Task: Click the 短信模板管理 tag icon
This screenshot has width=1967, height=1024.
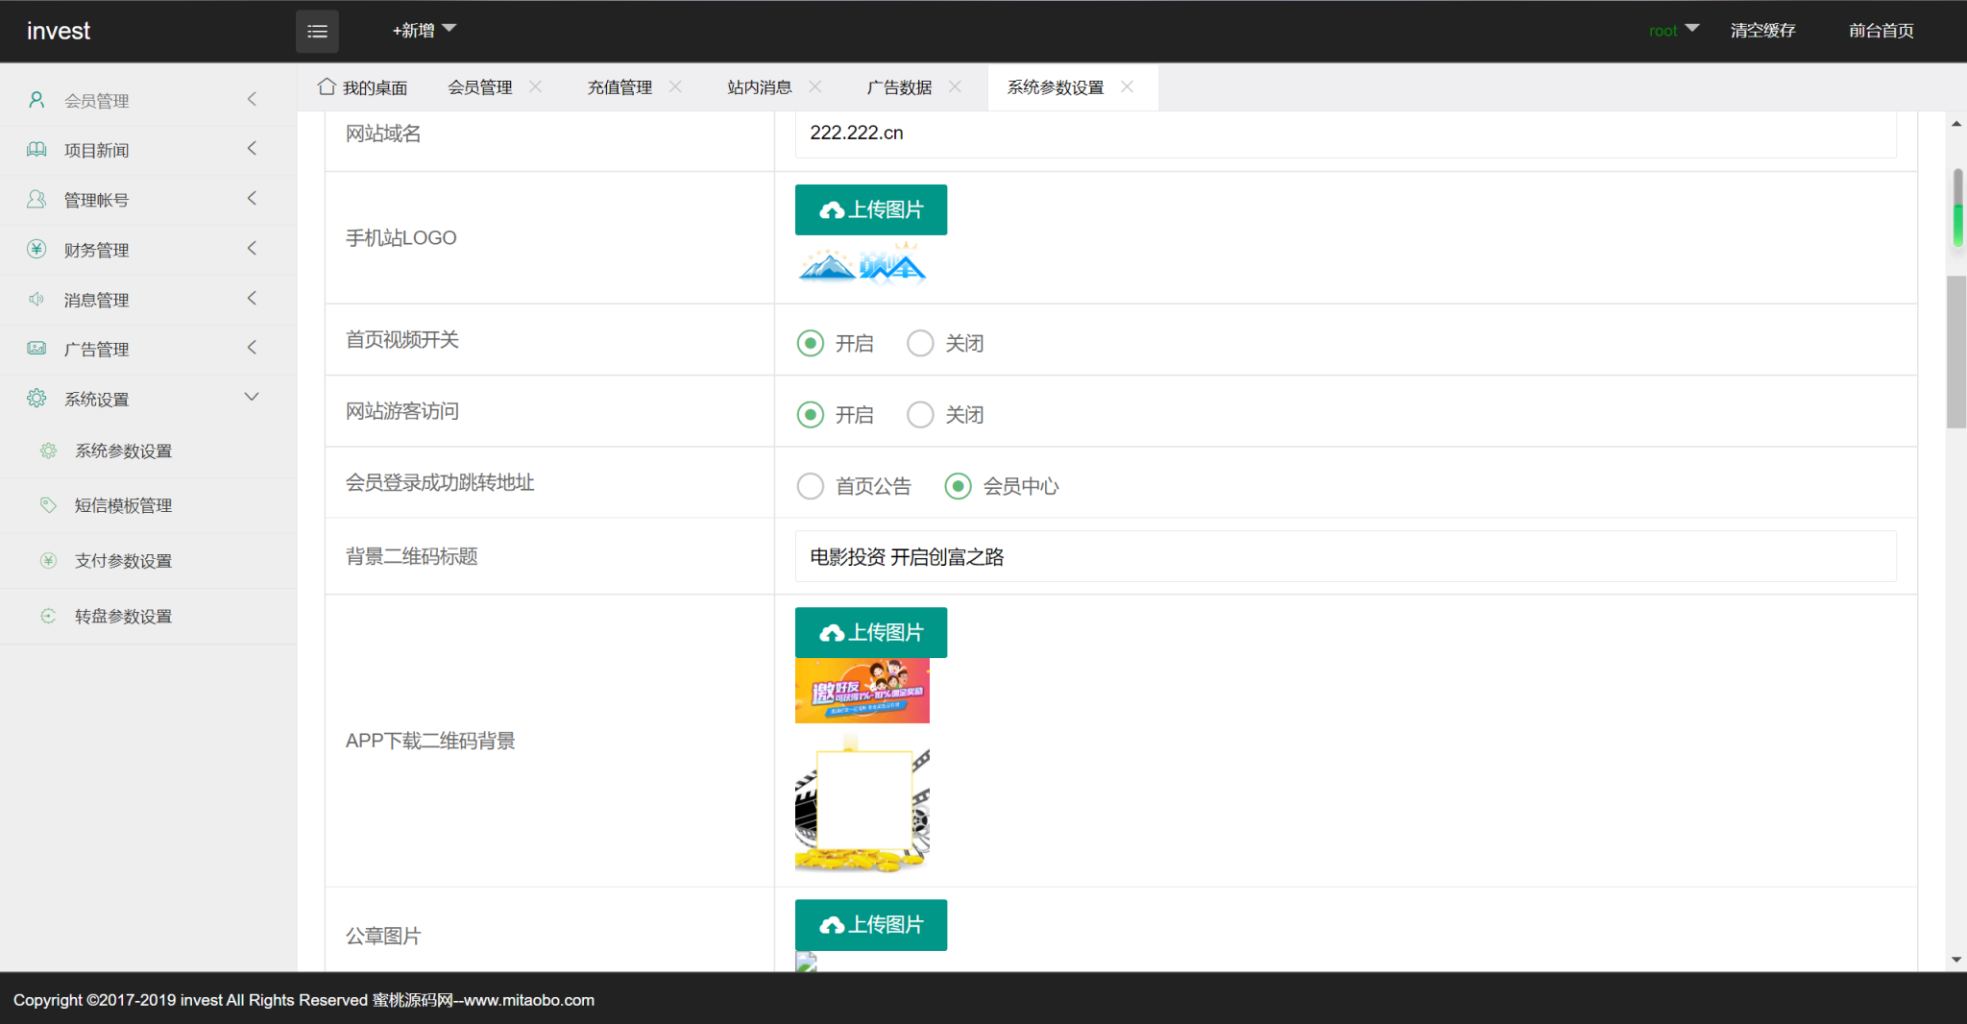Action: tap(48, 505)
